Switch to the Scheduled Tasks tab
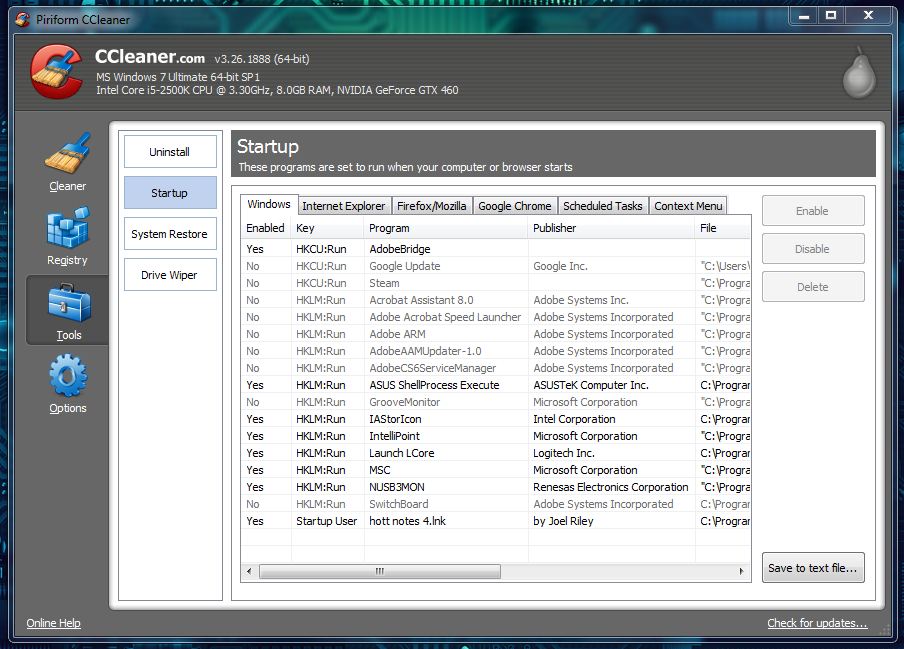This screenshot has height=649, width=904. 602,206
